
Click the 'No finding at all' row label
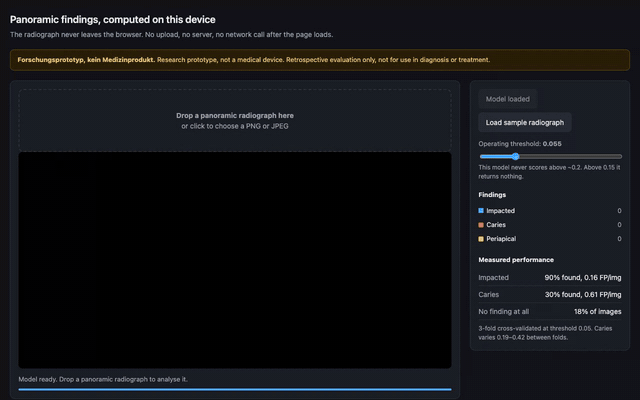(503, 311)
